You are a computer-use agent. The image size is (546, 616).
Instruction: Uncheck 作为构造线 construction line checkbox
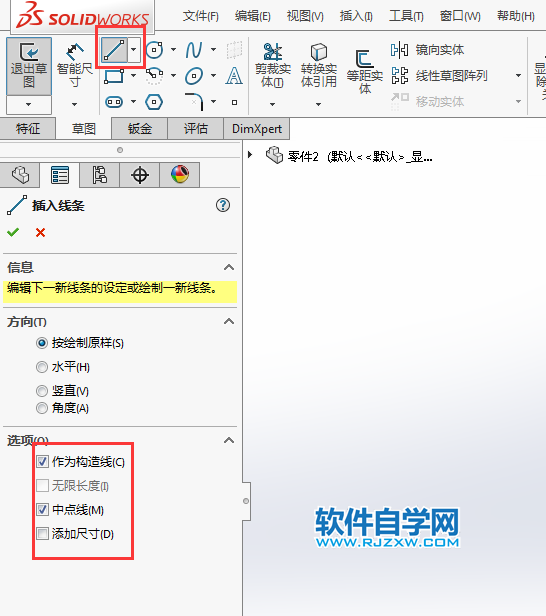point(42,461)
